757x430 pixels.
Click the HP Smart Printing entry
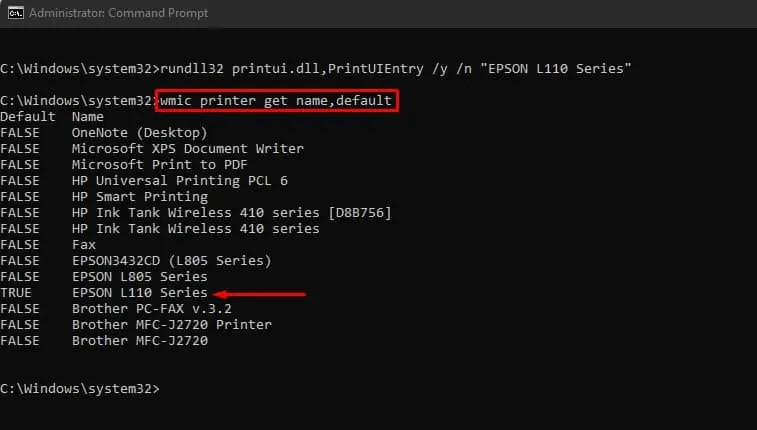[x=139, y=197]
